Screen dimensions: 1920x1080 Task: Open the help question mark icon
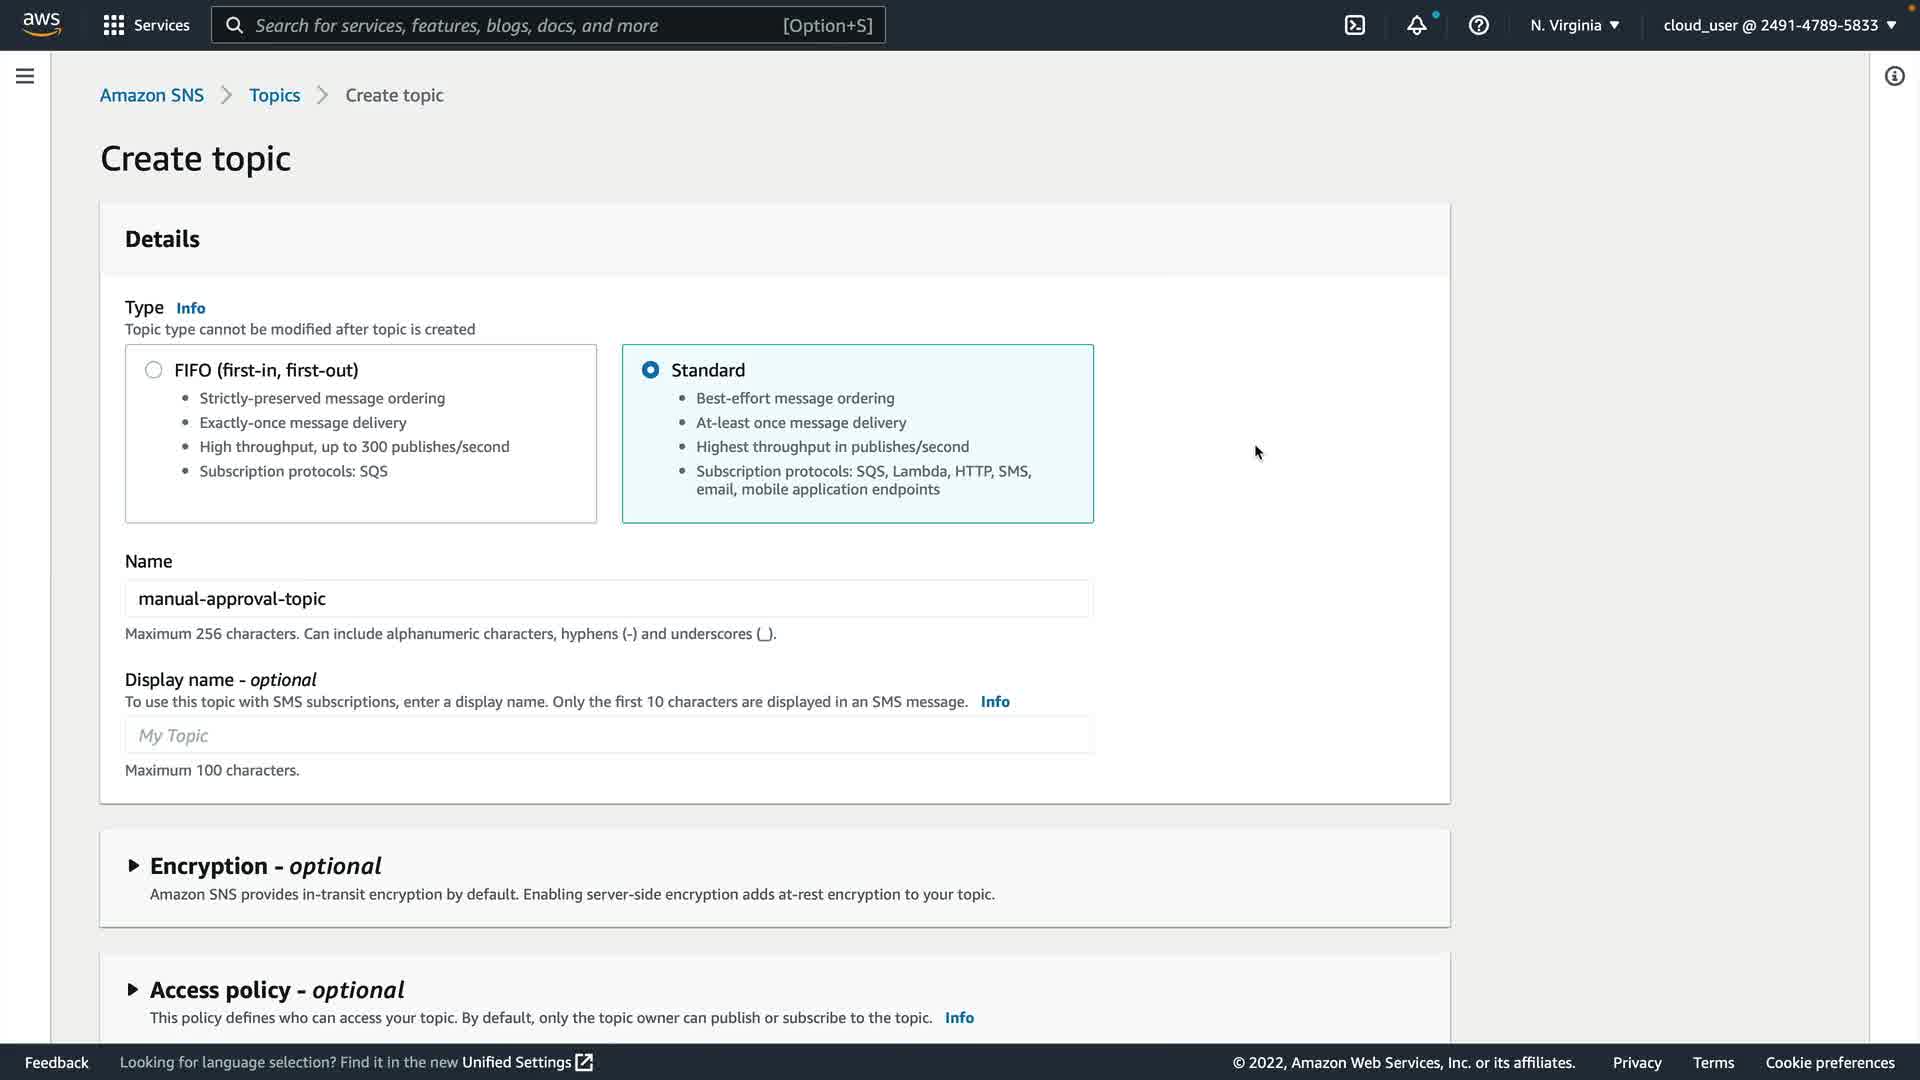point(1478,25)
